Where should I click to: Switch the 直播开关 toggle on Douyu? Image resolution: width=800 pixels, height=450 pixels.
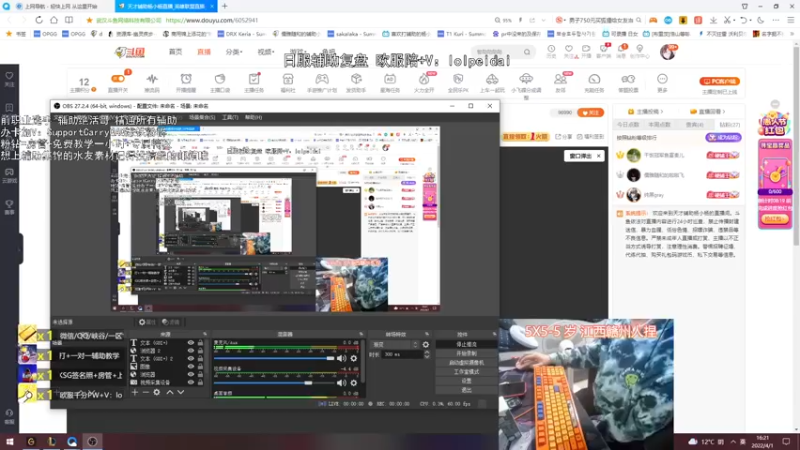[117, 79]
